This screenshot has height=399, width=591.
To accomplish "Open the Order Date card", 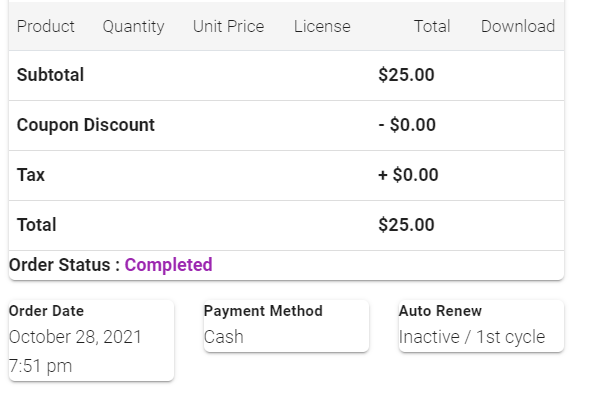I will click(x=92, y=341).
